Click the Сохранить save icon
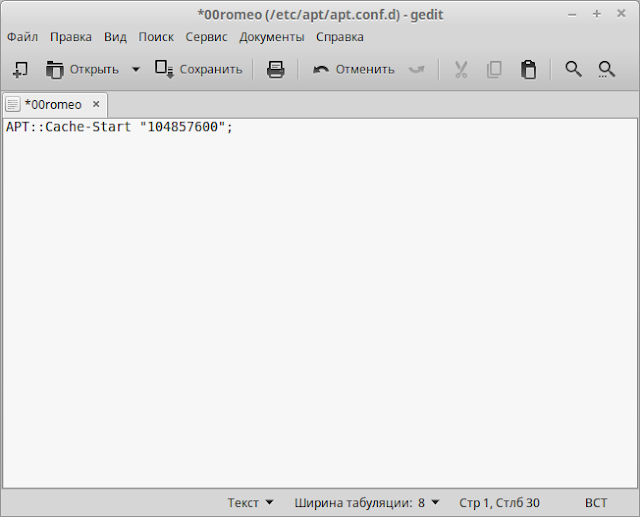Image resolution: width=640 pixels, height=517 pixels. [164, 69]
